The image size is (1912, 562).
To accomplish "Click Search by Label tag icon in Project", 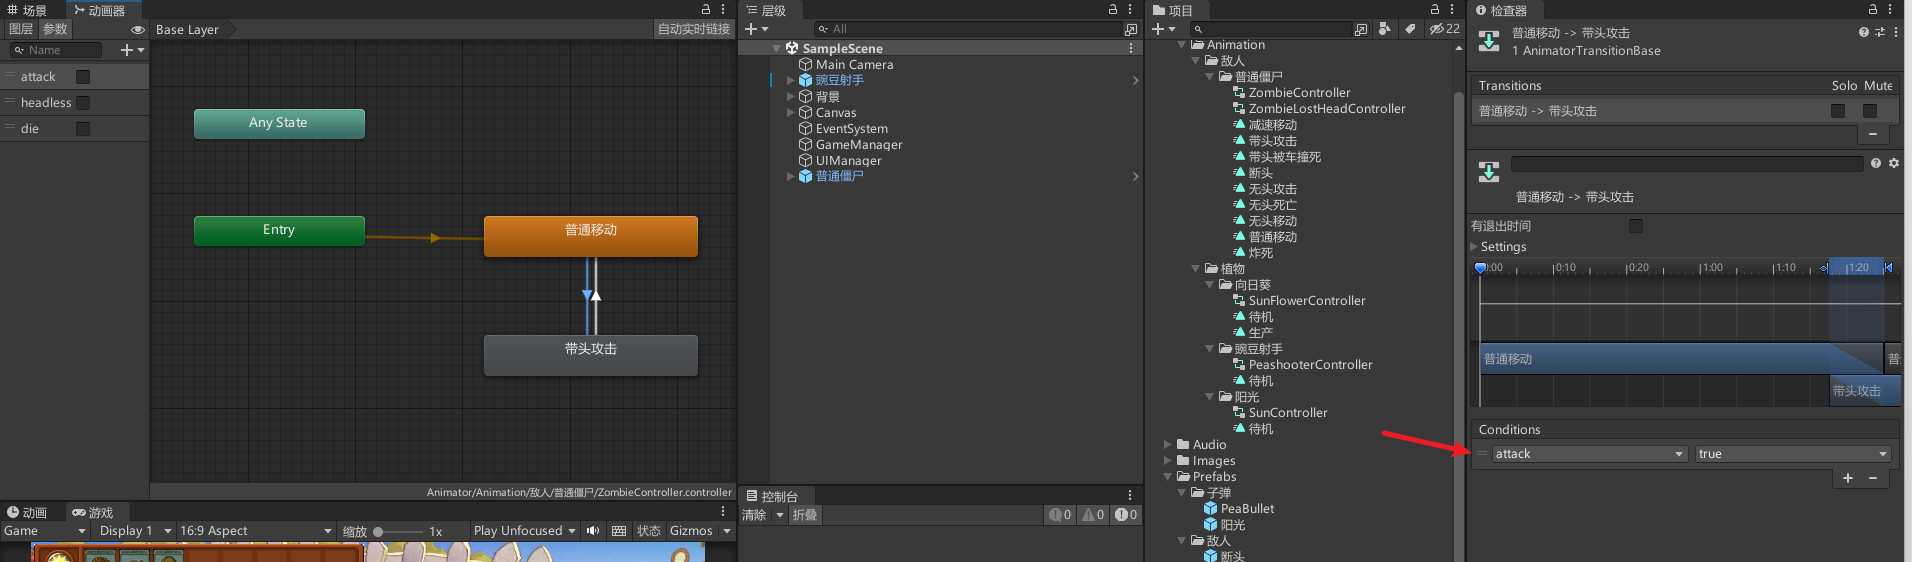I will 1410,29.
